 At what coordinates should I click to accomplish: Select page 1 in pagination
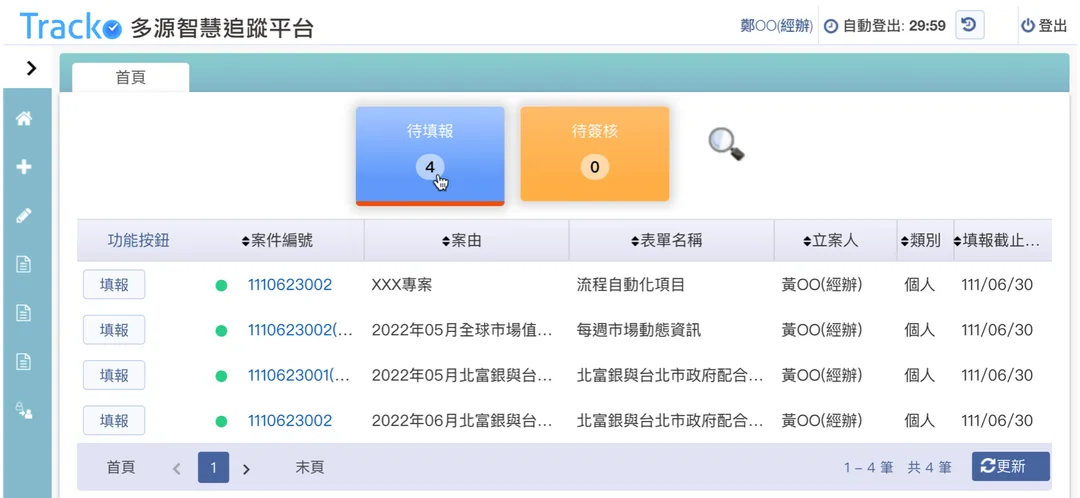pos(214,468)
